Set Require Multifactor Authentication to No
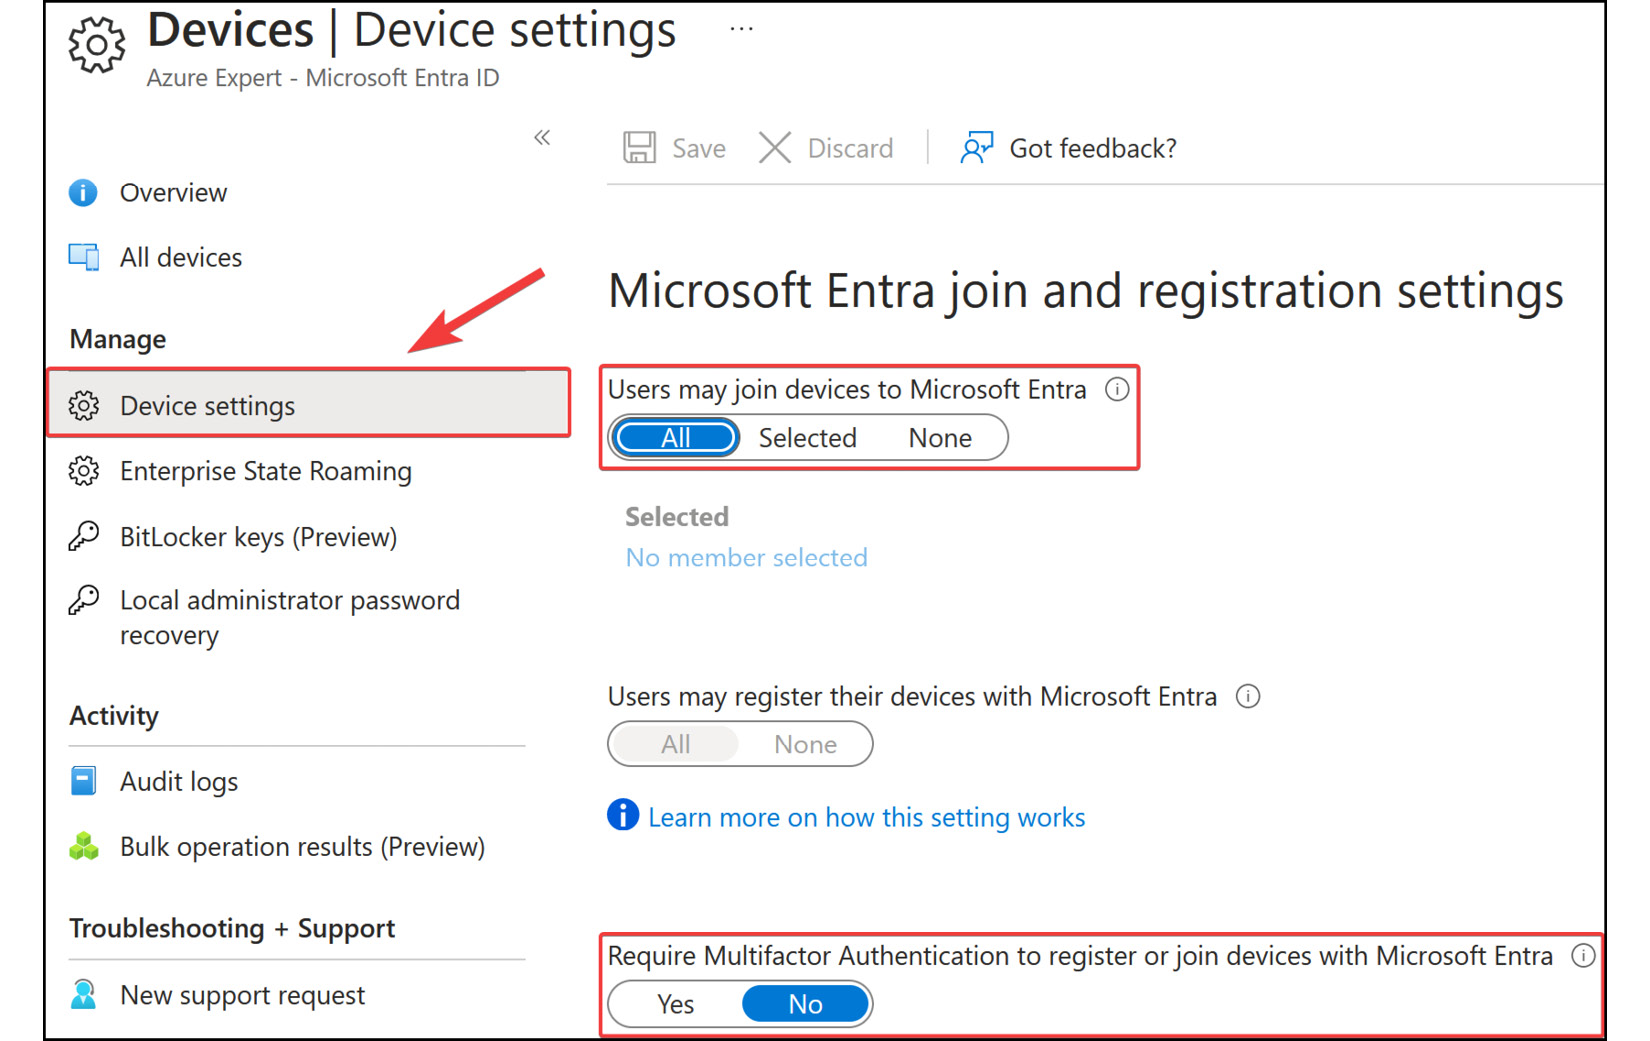Image resolution: width=1650 pixels, height=1041 pixels. click(x=806, y=1004)
